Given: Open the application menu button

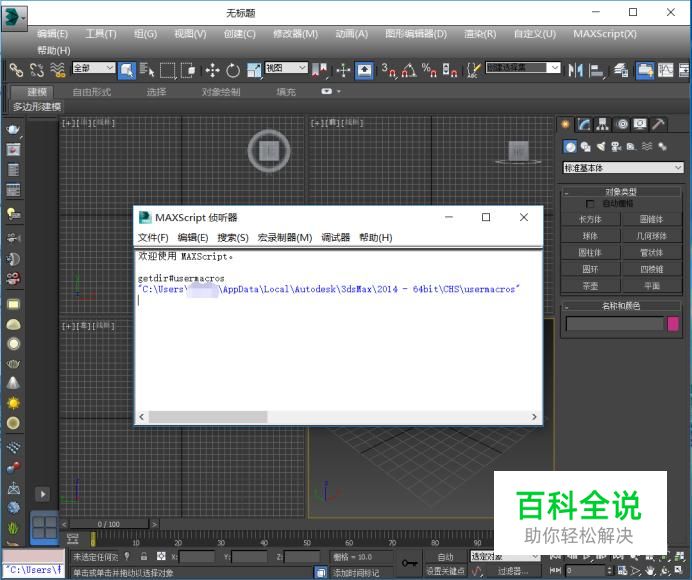Looking at the screenshot, I should (x=15, y=17).
